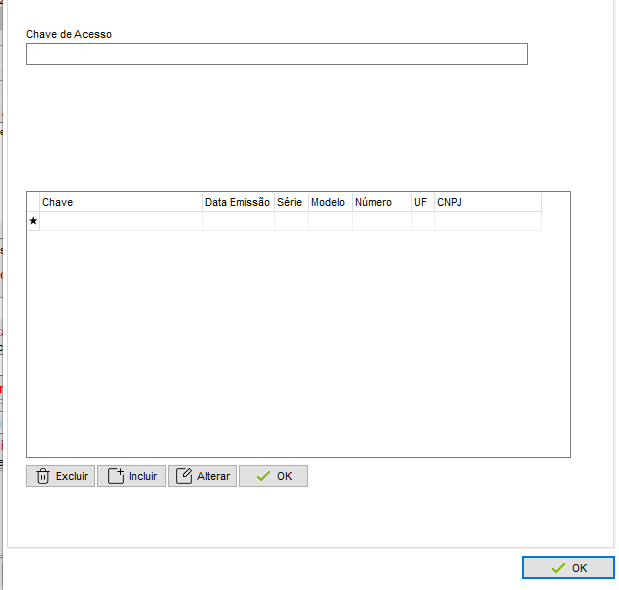Select the Data Emissão cell in the new row
The width and height of the screenshot is (619, 590).
[238, 221]
